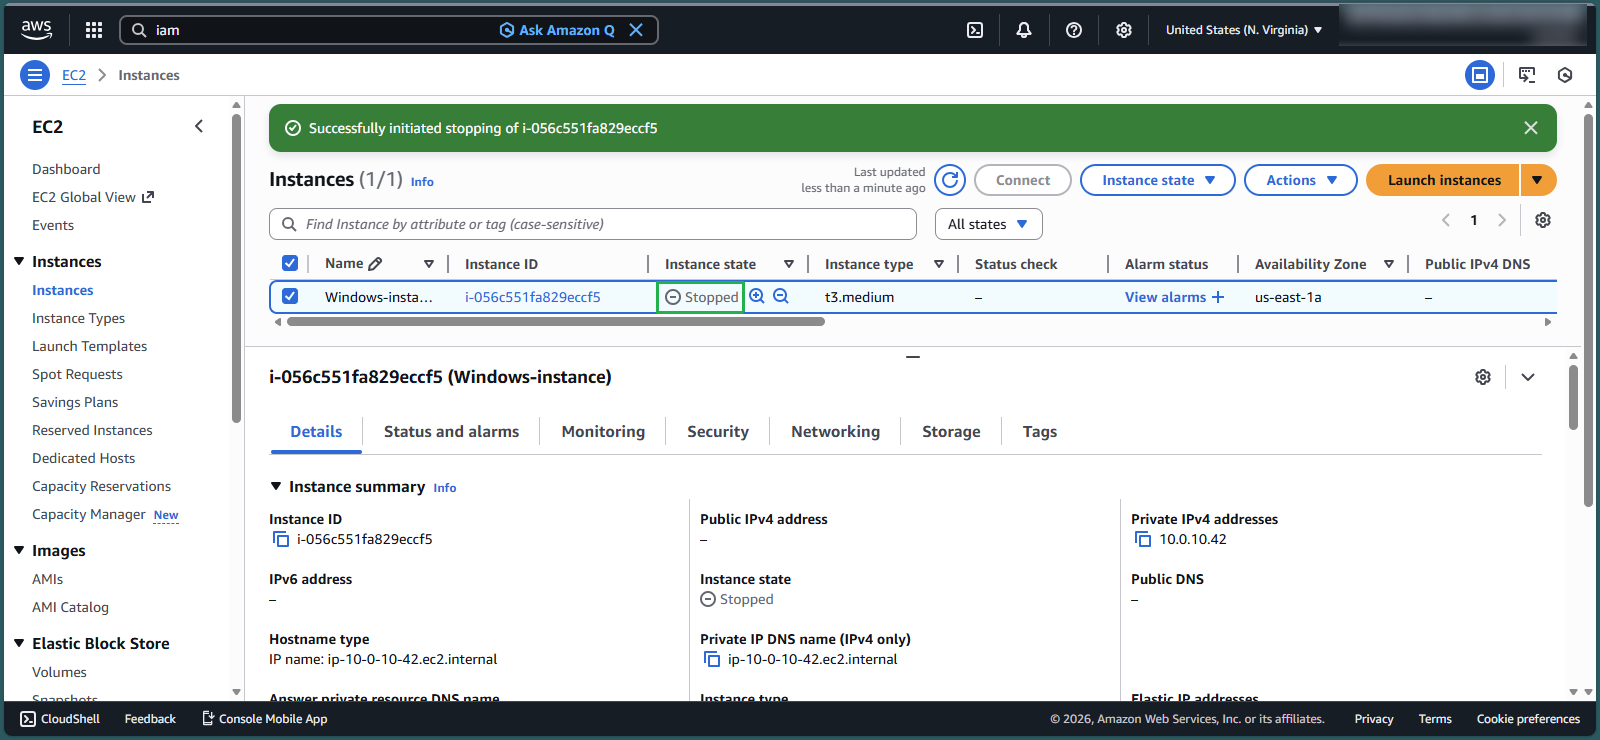Viewport: 1600px width, 740px height.
Task: Click the Launch instances button
Action: pos(1443,180)
